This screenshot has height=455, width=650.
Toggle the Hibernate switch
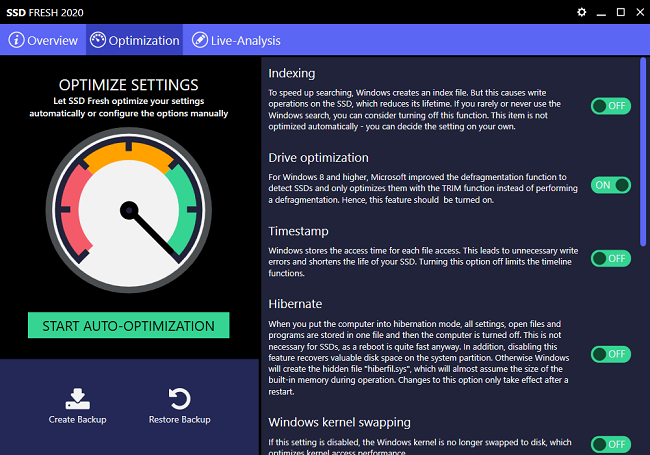(x=611, y=354)
